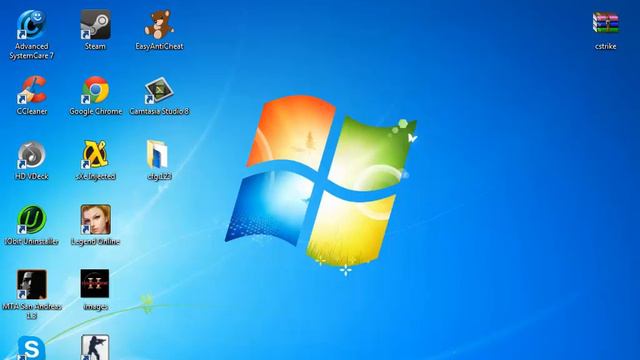Select the cfgs123 folder icon

point(157,154)
